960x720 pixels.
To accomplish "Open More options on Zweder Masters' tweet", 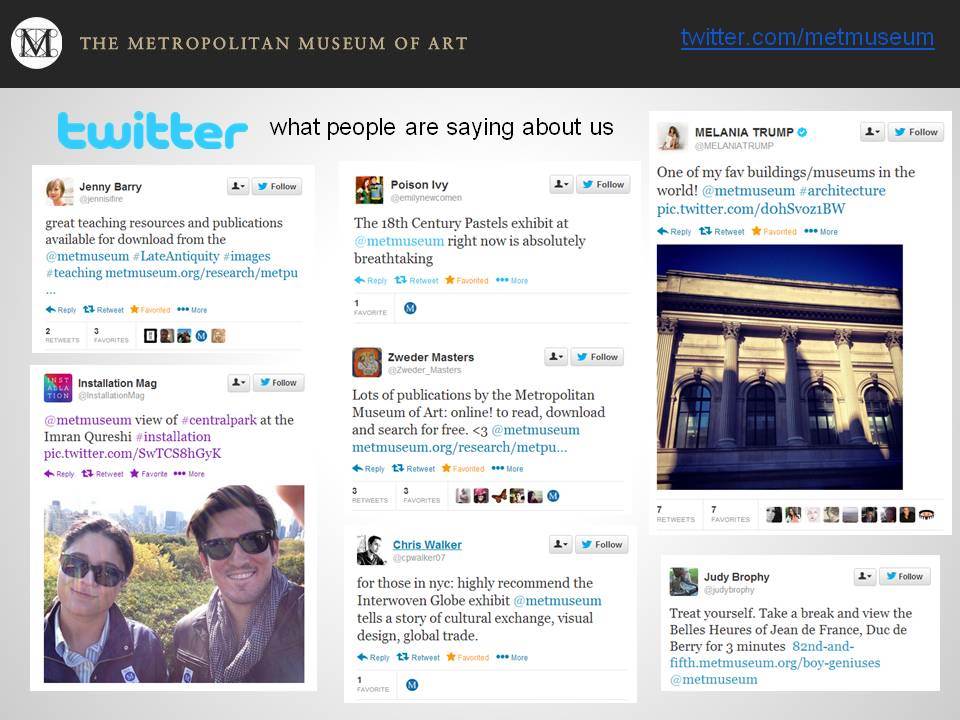I will [x=508, y=468].
